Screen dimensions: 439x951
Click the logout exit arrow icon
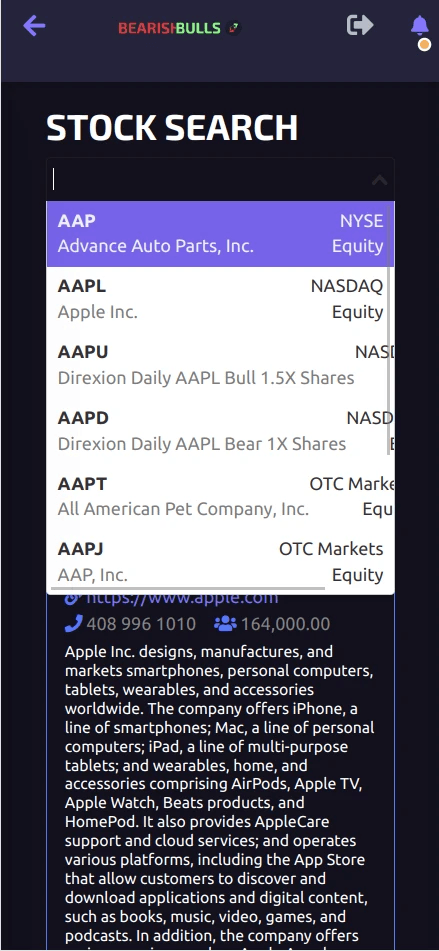(x=360, y=25)
